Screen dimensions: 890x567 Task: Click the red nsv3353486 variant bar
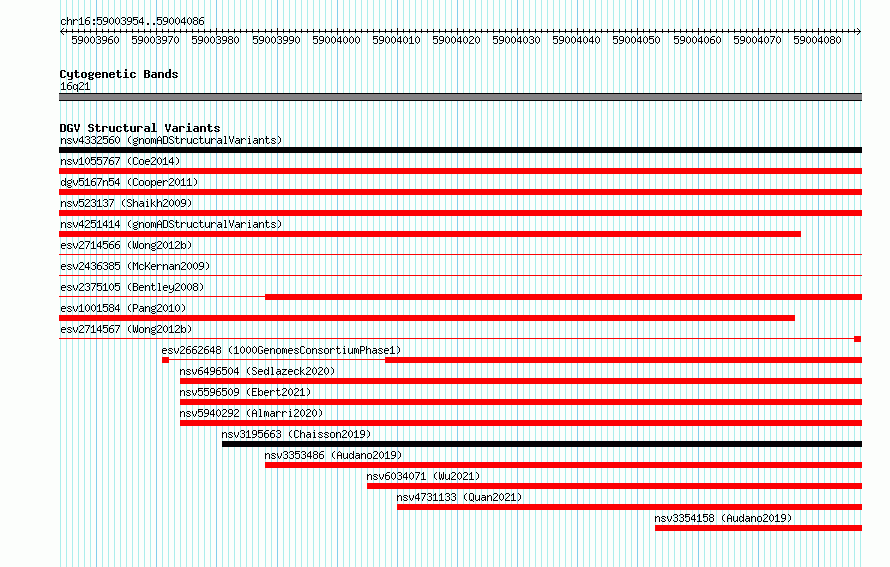click(x=564, y=465)
